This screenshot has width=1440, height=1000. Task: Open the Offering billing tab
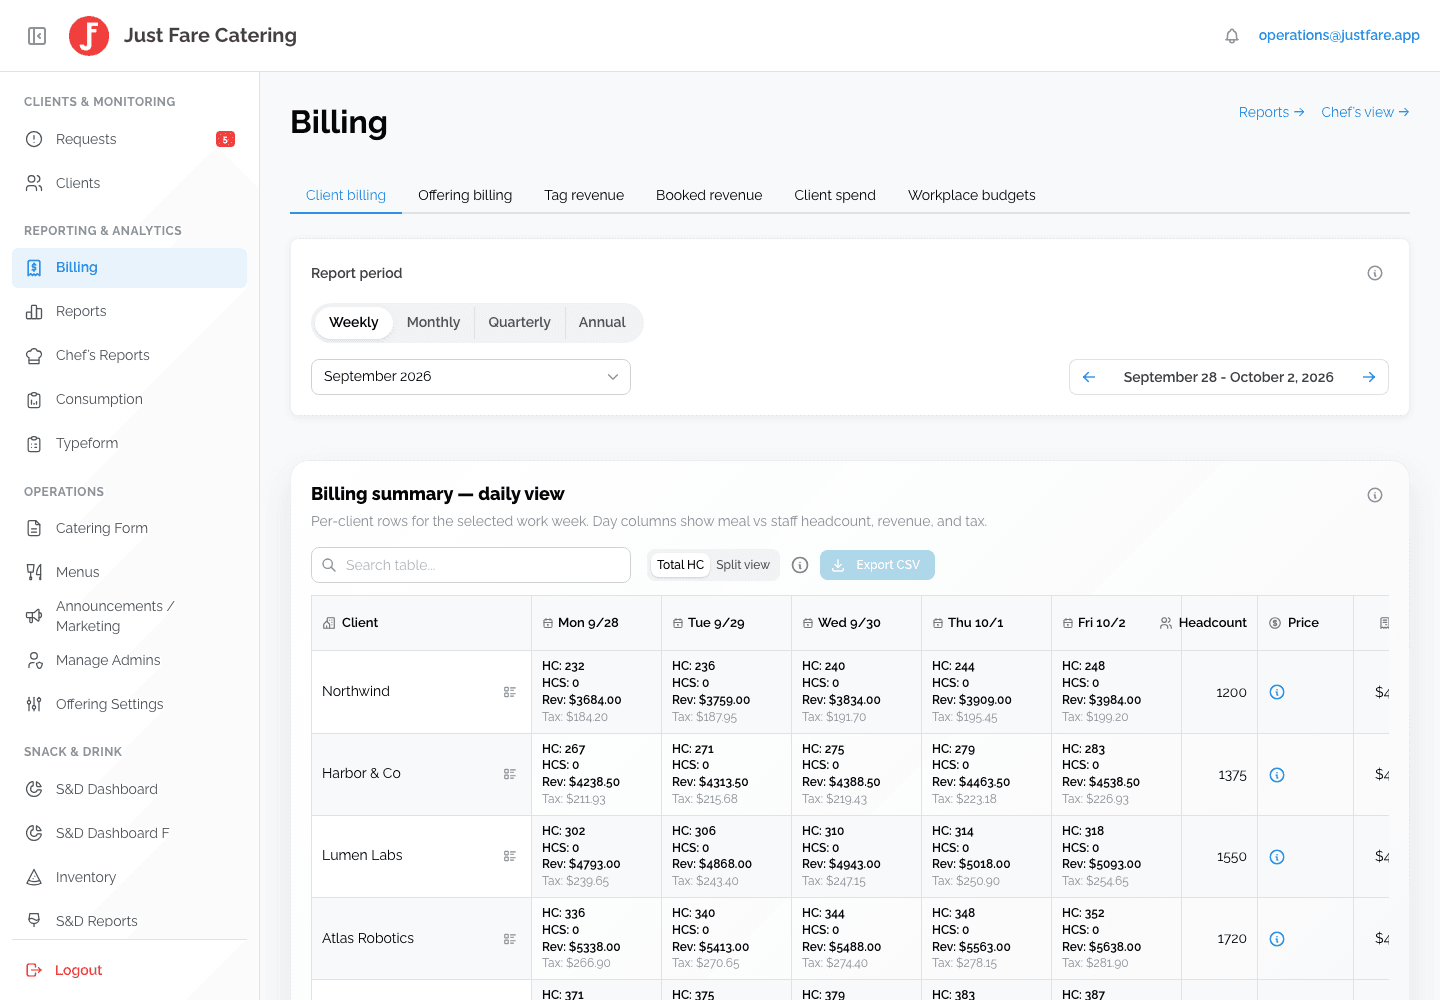tap(465, 195)
